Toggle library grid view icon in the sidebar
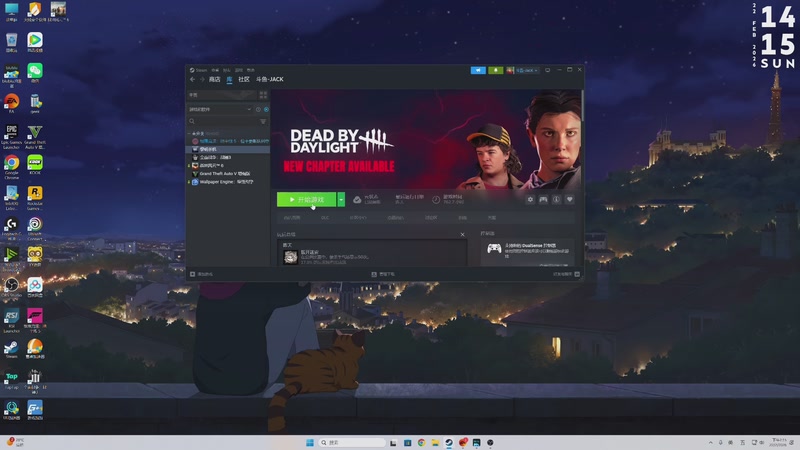This screenshot has width=800, height=450. (263, 95)
